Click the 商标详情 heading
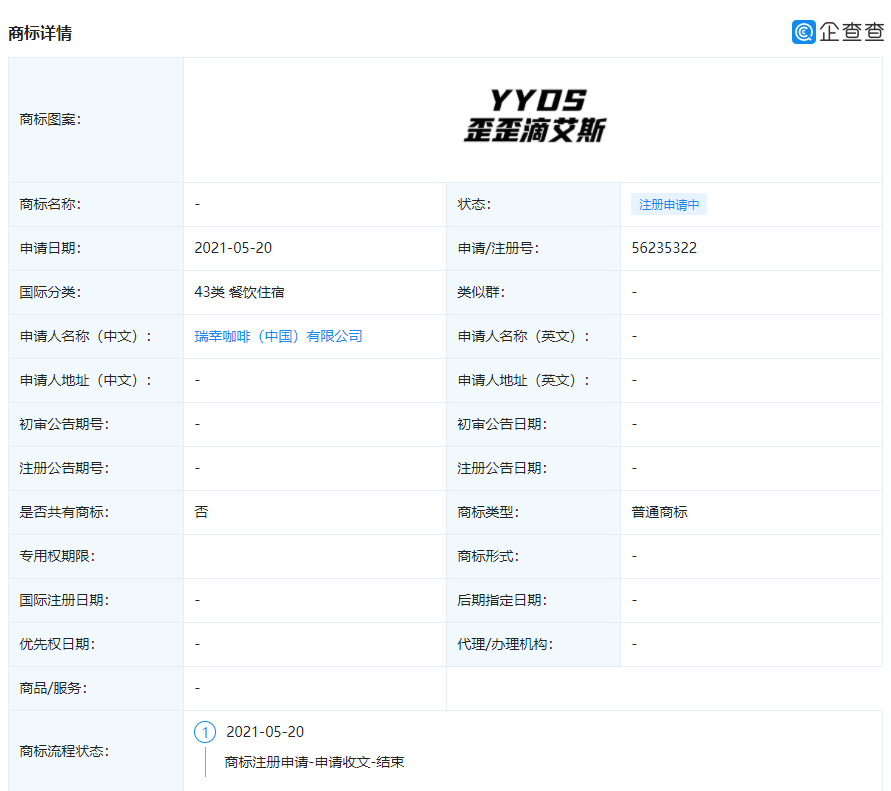This screenshot has width=891, height=791. click(x=40, y=33)
